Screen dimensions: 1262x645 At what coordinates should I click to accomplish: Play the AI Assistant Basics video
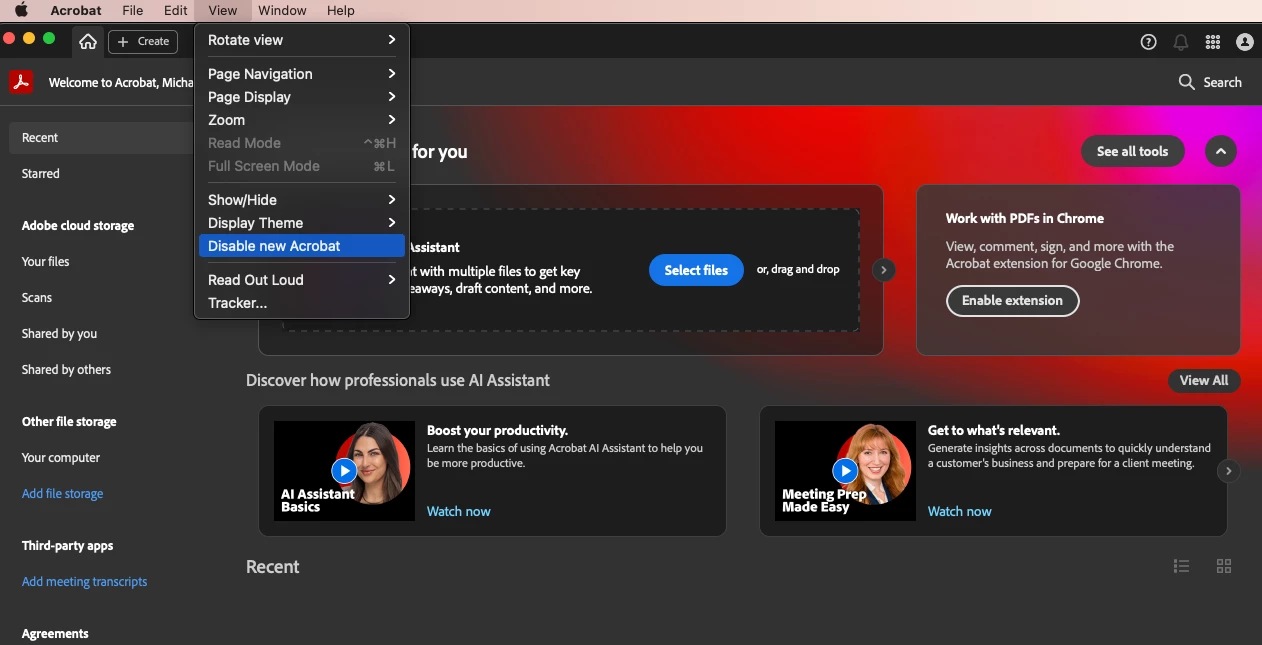pyautogui.click(x=344, y=470)
